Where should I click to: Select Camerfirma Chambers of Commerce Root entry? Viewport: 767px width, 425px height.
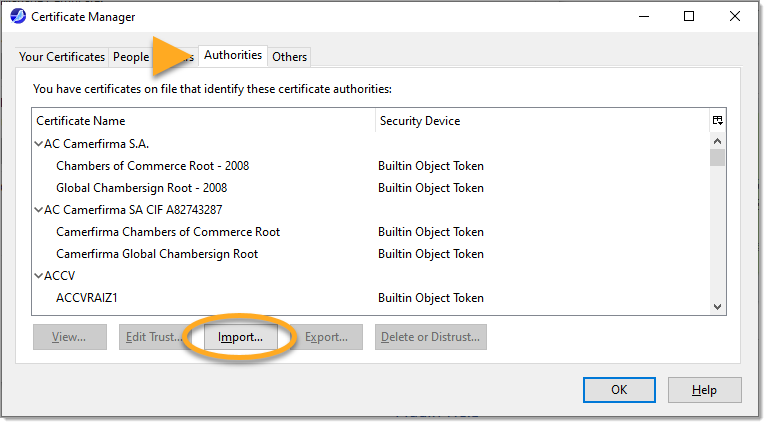167,232
